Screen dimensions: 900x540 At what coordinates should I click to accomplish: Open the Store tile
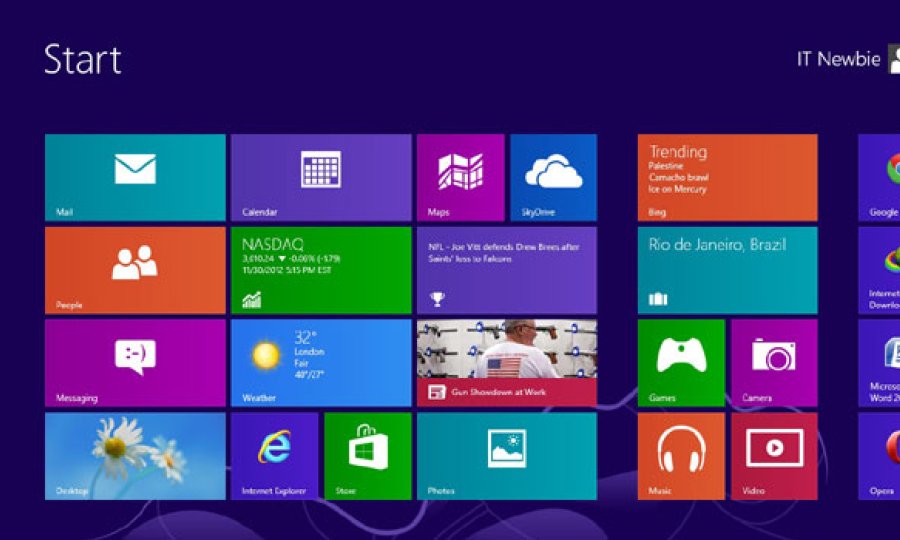click(367, 456)
